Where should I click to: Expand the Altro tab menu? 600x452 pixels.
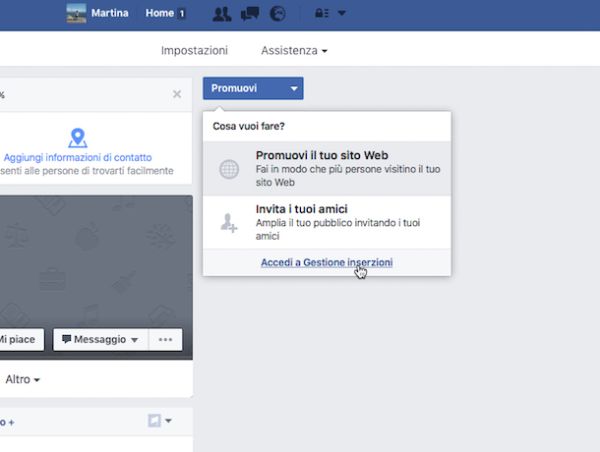pos(23,379)
